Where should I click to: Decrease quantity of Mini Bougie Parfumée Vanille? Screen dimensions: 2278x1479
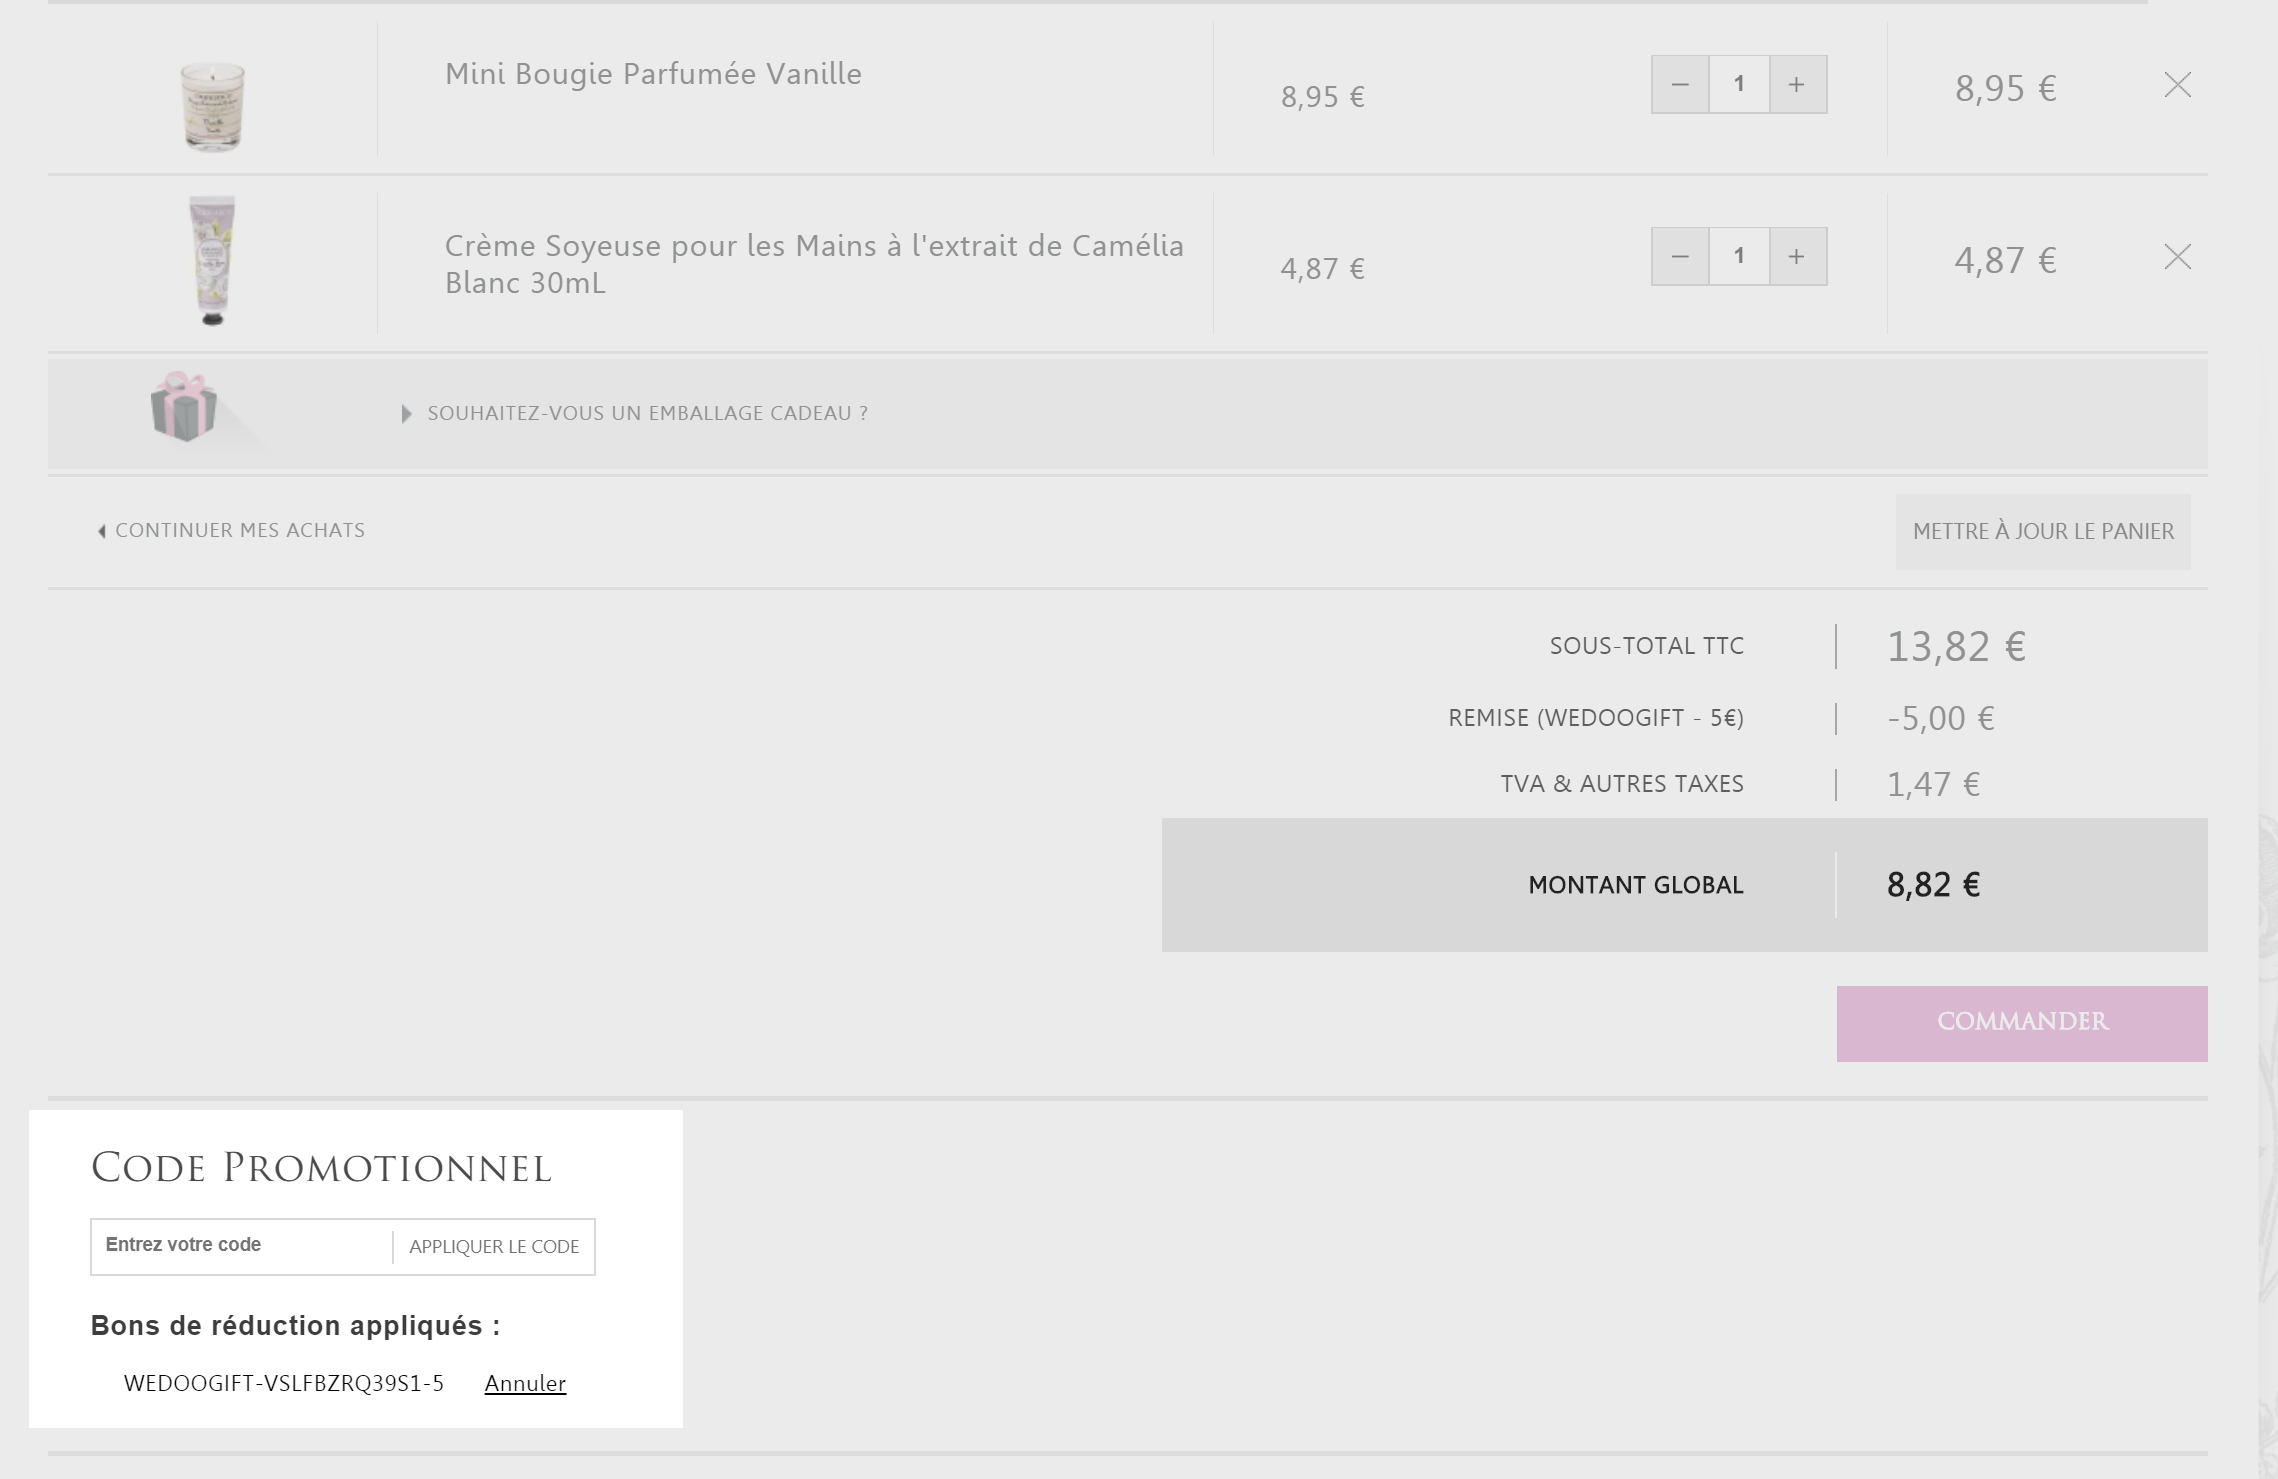pyautogui.click(x=1680, y=84)
